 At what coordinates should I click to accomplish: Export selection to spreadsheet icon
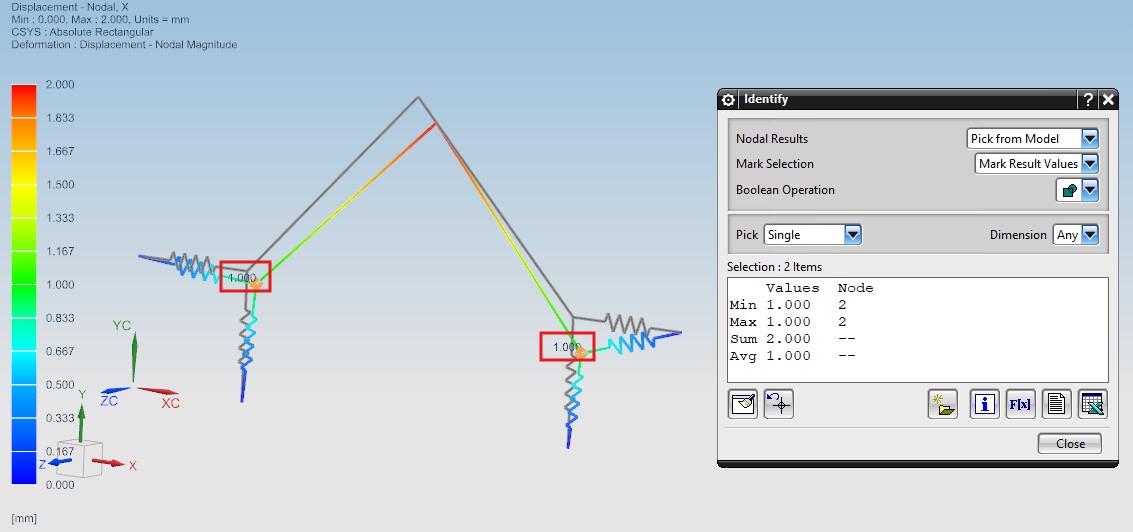(1093, 404)
